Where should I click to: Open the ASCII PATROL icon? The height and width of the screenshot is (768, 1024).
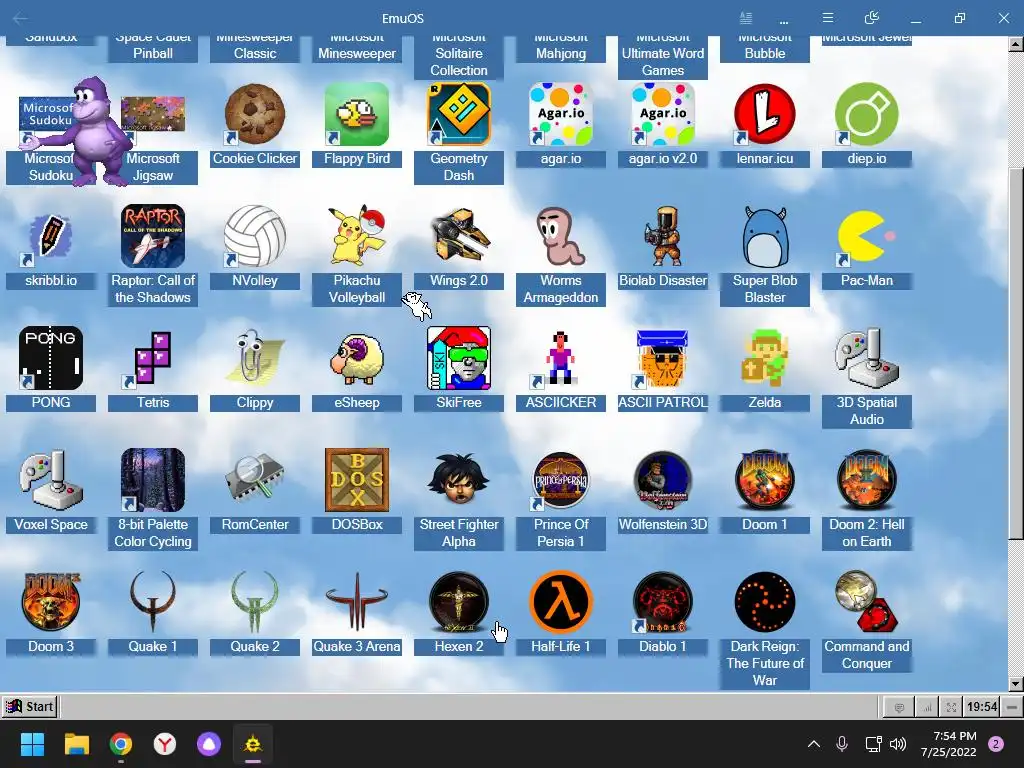662,359
